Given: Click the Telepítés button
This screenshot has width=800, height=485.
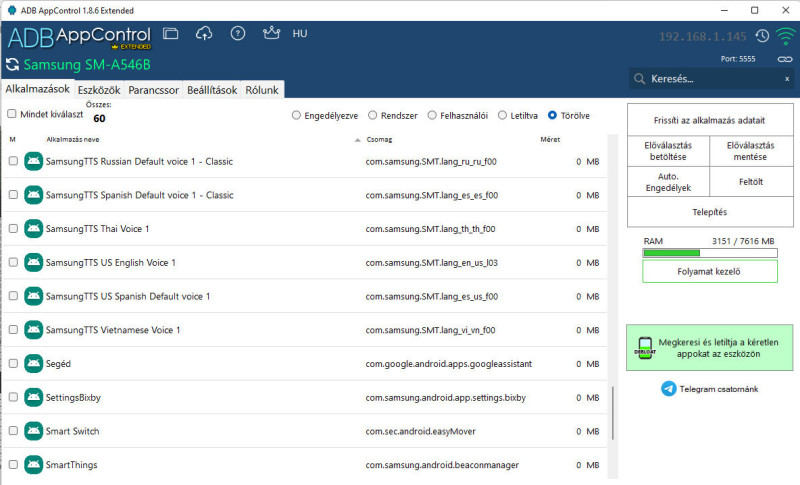Looking at the screenshot, I should point(709,212).
